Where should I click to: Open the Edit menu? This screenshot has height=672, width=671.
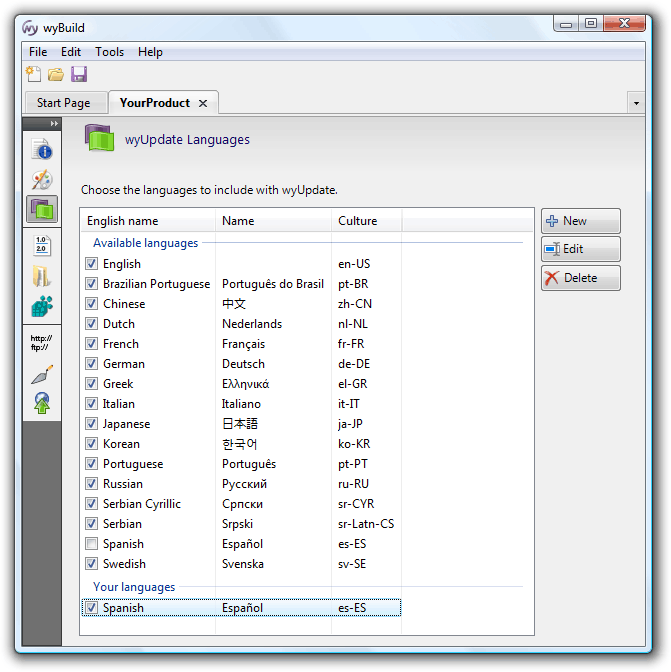tap(71, 52)
